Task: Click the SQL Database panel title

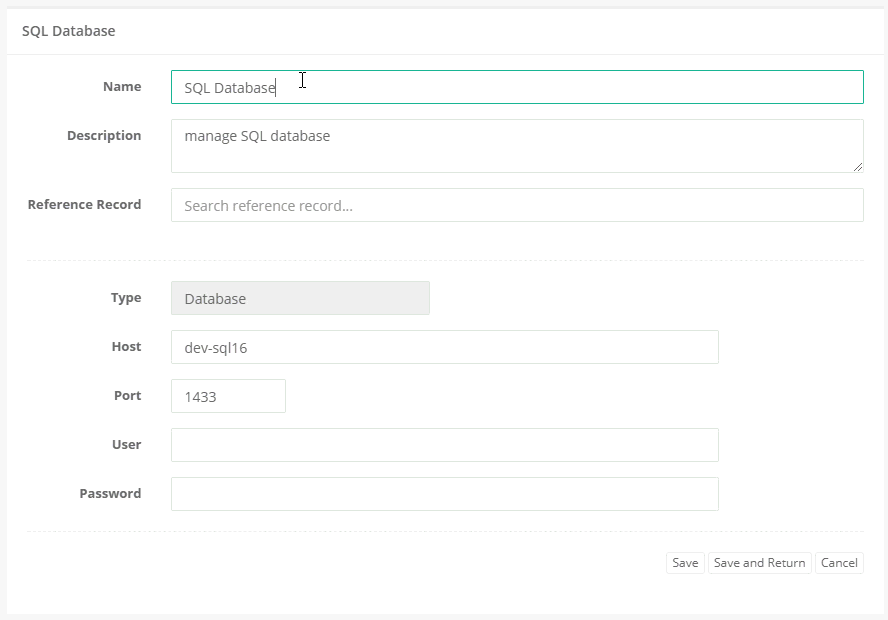Action: tap(69, 31)
